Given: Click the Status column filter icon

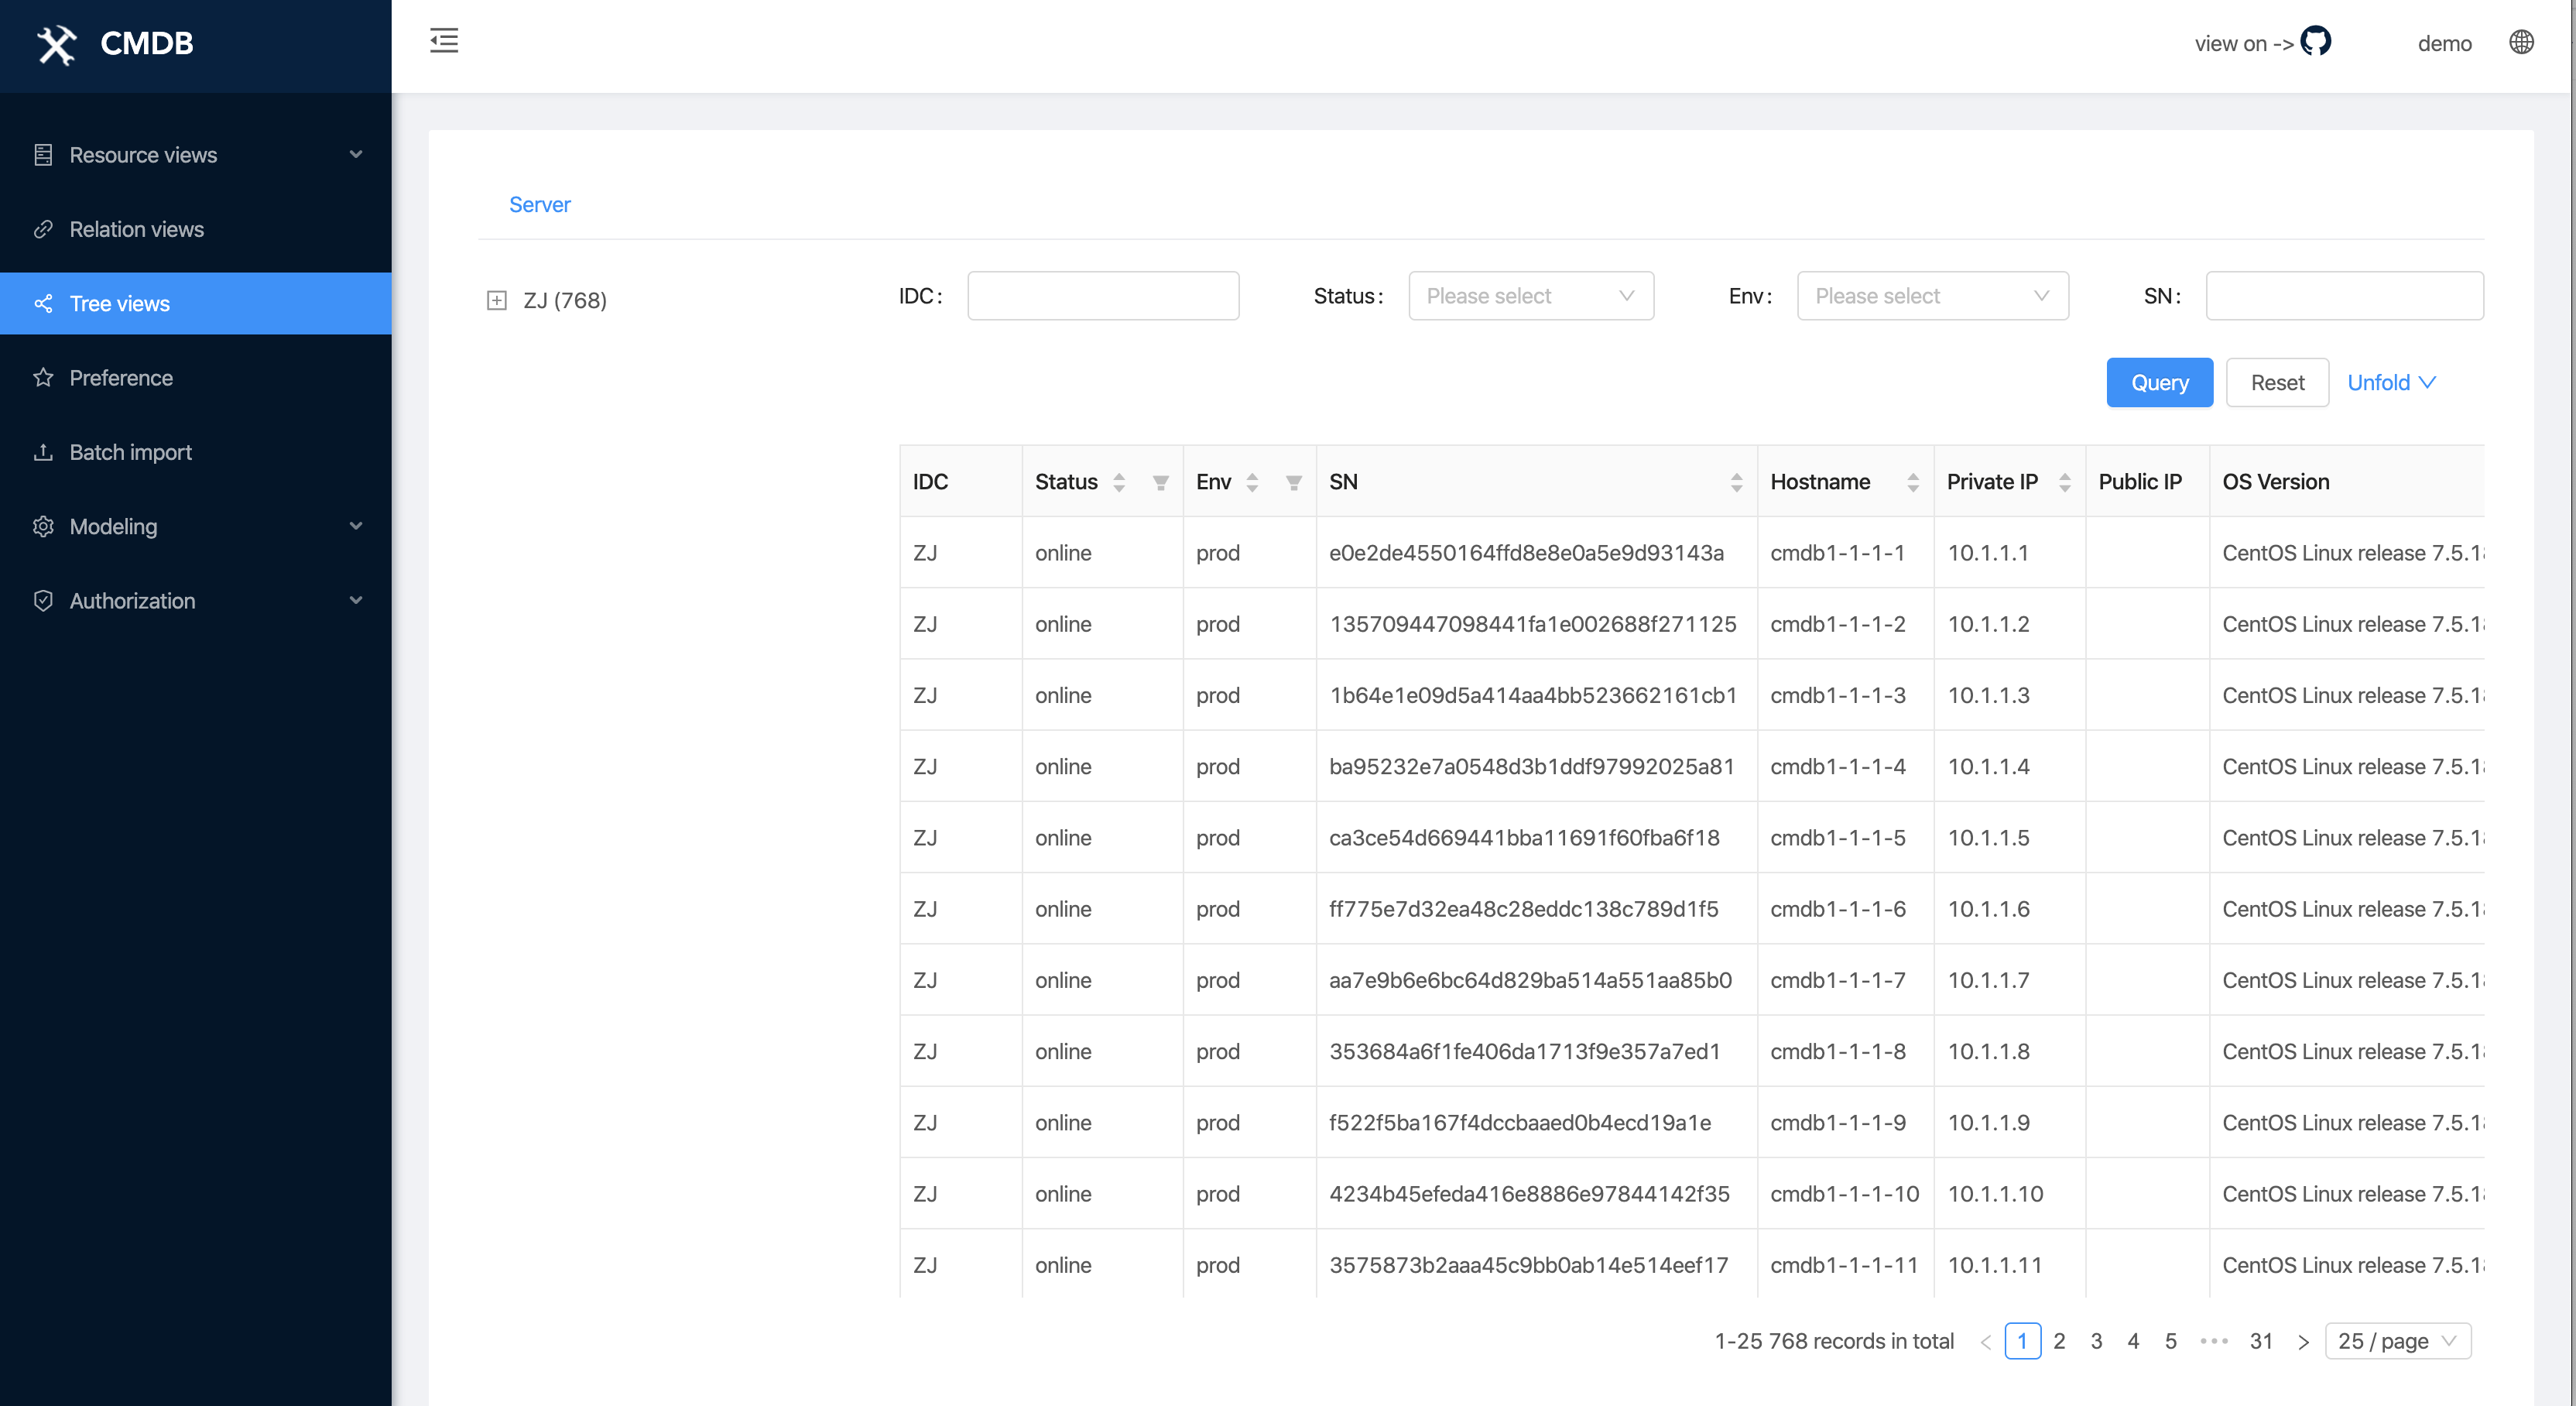Looking at the screenshot, I should click(1160, 483).
